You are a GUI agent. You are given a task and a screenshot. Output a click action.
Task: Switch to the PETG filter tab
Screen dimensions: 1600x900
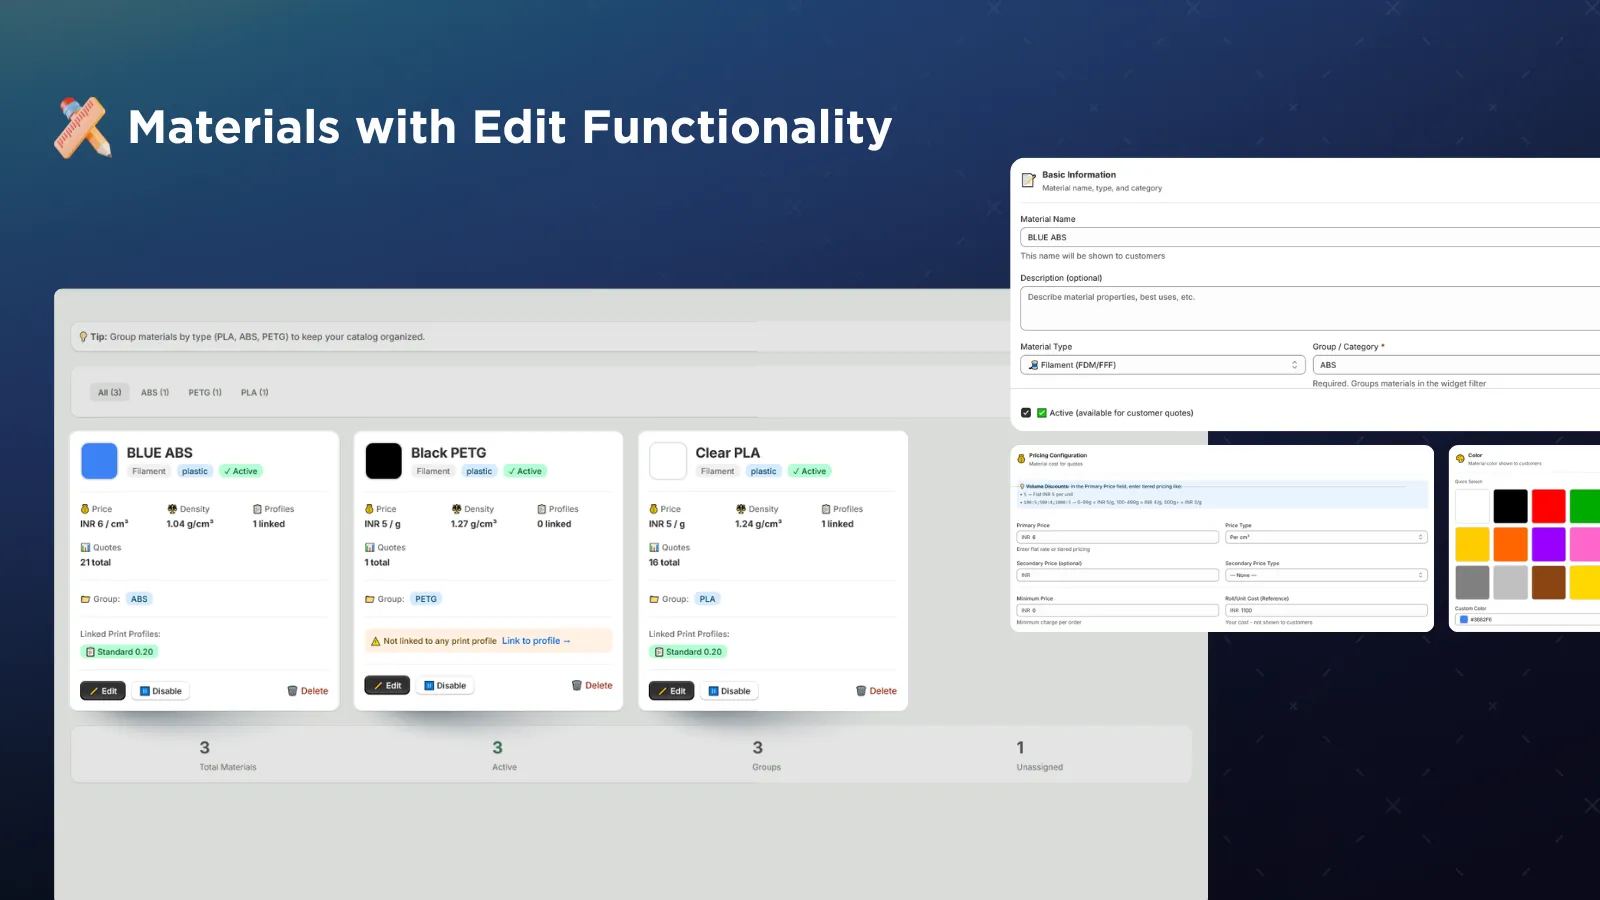(x=204, y=392)
